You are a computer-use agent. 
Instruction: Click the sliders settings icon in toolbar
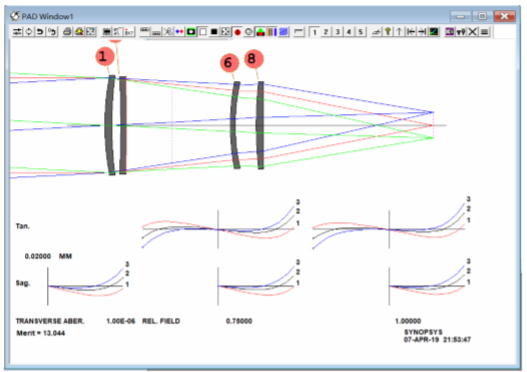[17, 32]
